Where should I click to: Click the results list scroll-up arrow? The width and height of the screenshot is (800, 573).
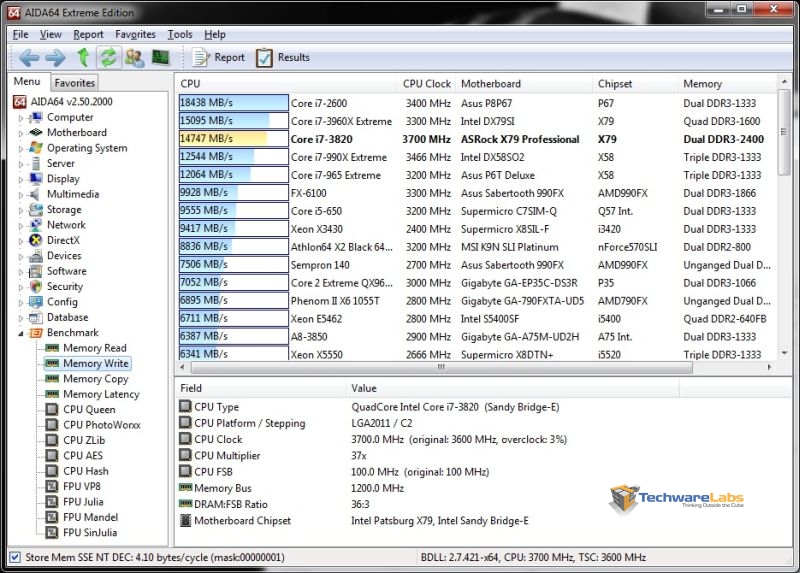(785, 81)
